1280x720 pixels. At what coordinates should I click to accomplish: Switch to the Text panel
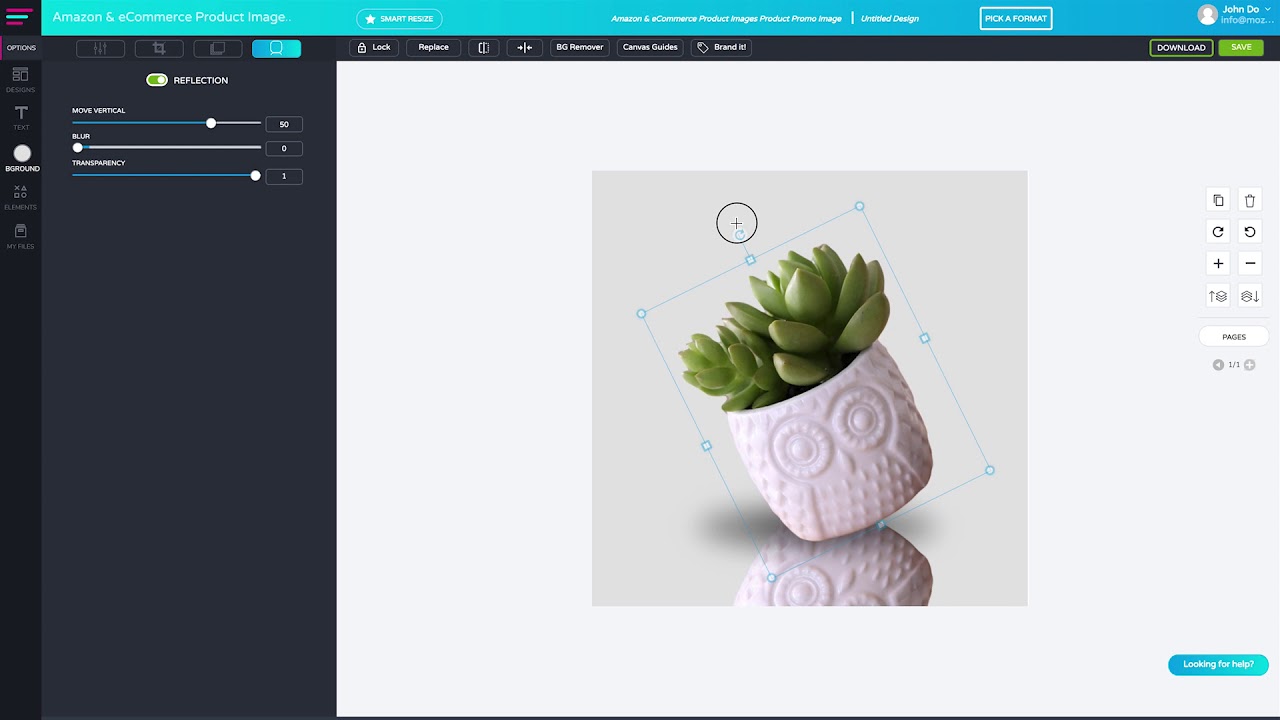[x=20, y=115]
